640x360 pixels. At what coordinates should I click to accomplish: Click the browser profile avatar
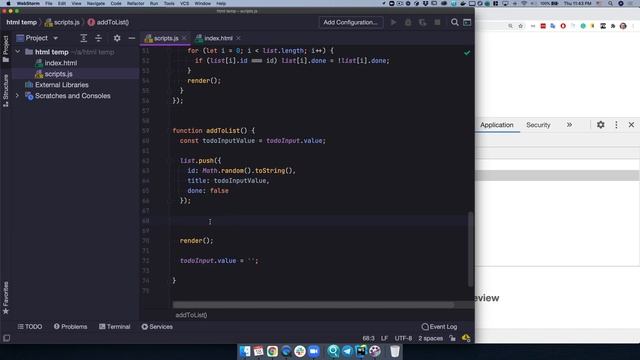click(x=623, y=26)
